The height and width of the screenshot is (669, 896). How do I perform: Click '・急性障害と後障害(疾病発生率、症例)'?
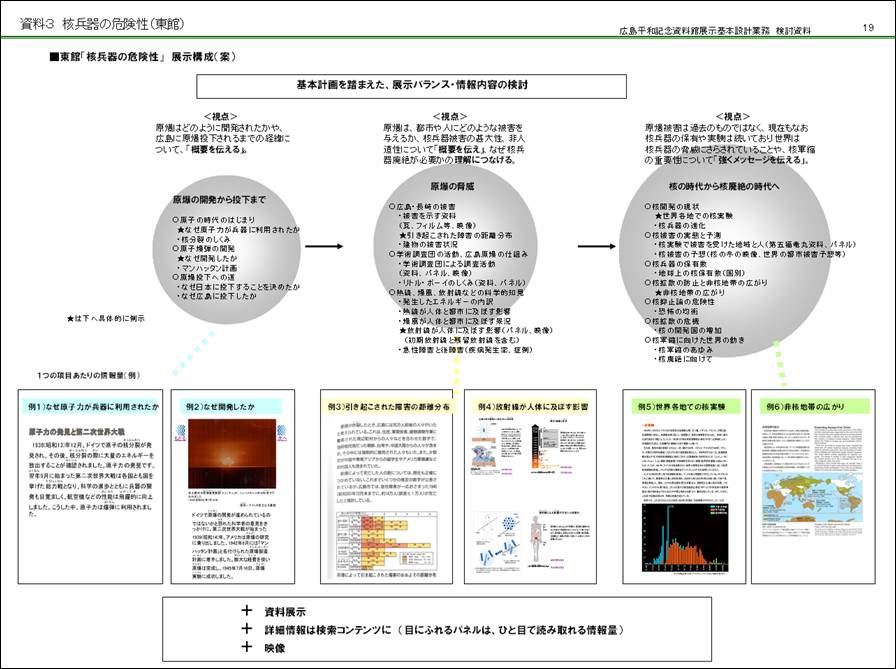pos(465,350)
